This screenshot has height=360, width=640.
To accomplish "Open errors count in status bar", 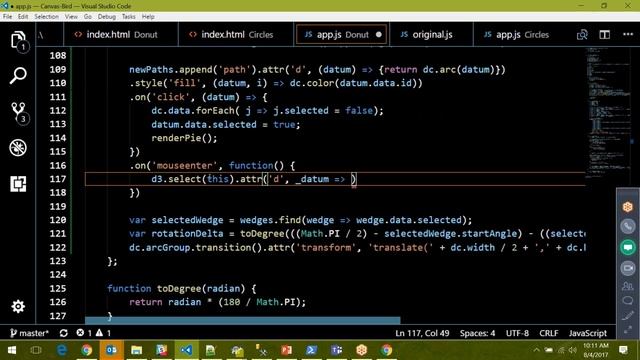I will tap(84, 333).
